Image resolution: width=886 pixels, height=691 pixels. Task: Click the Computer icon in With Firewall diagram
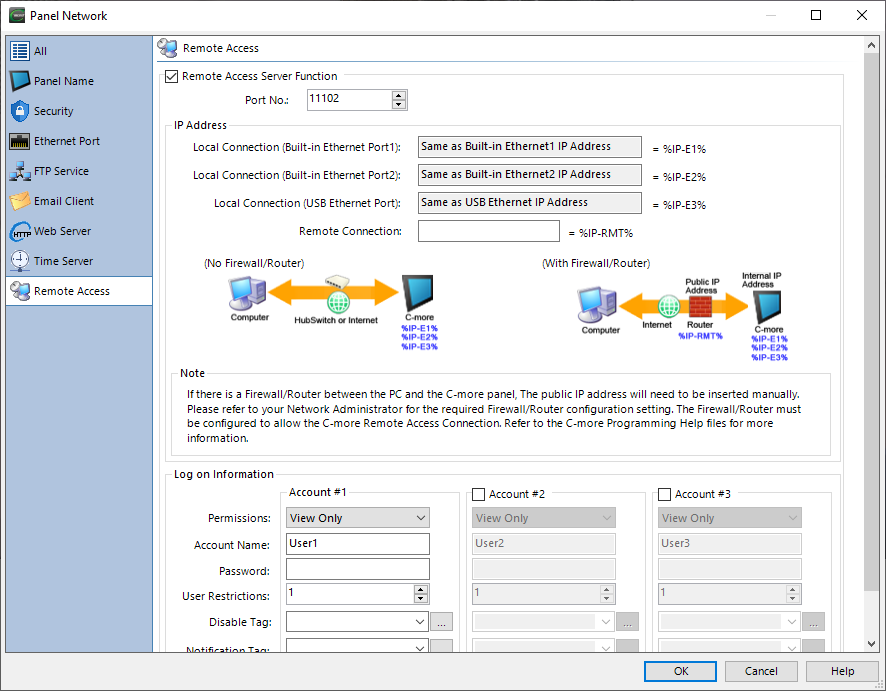[597, 305]
